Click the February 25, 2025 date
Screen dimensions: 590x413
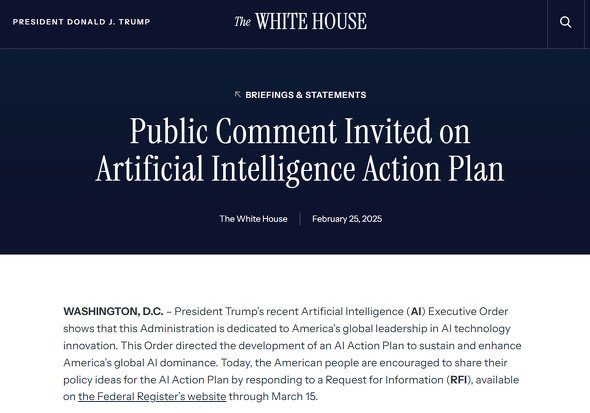[347, 219]
